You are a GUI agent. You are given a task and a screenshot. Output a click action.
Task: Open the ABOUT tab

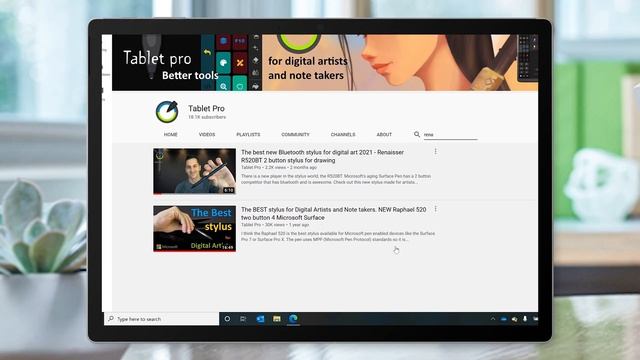pyautogui.click(x=384, y=134)
